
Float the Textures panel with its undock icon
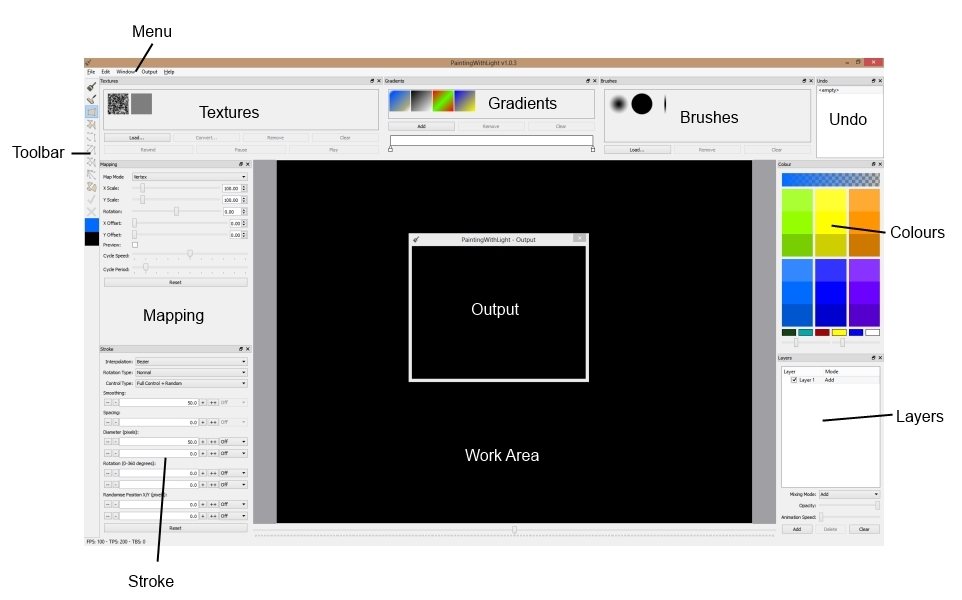coord(372,81)
